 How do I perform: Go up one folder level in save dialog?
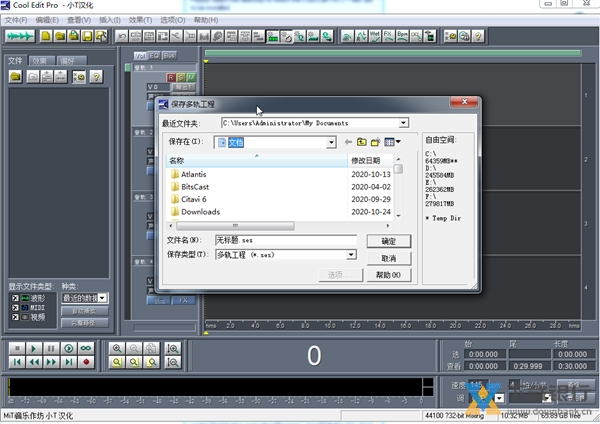coord(362,142)
